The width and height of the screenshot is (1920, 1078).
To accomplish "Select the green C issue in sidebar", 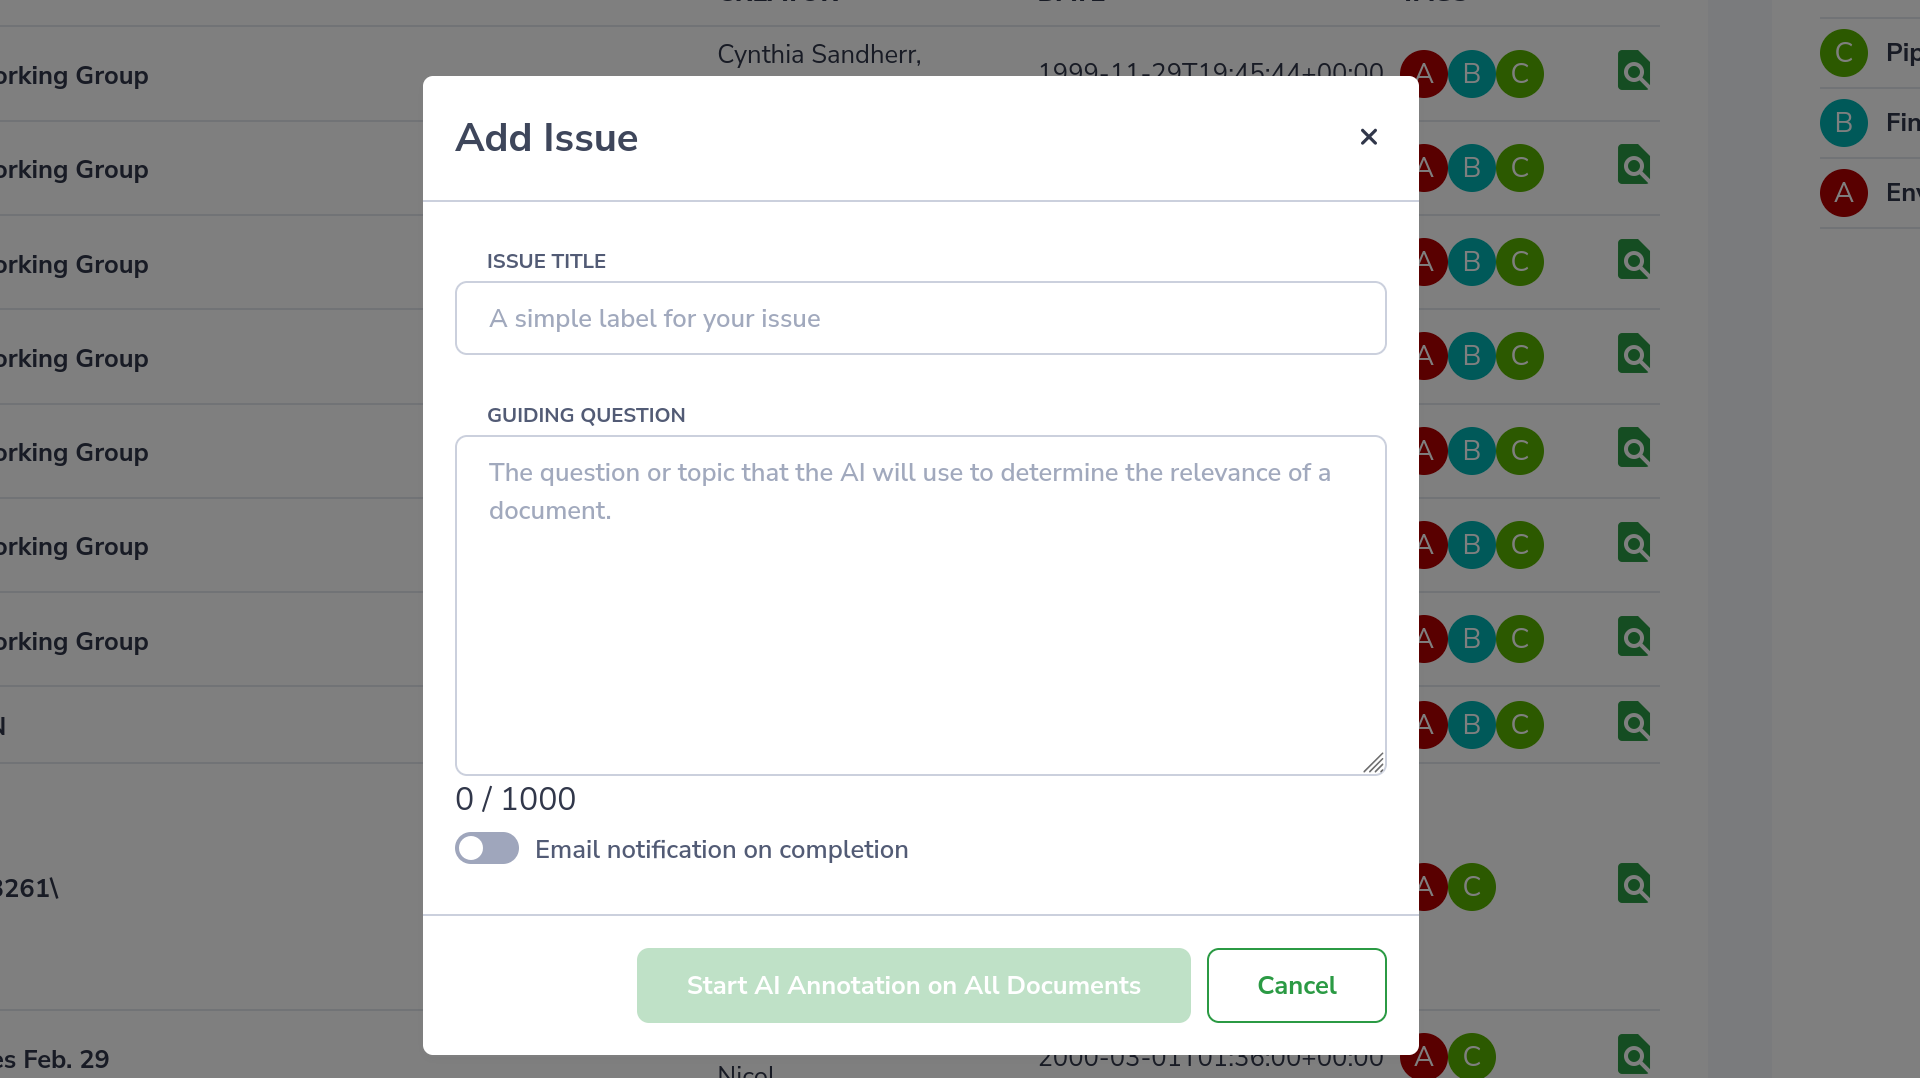I will 1844,53.
